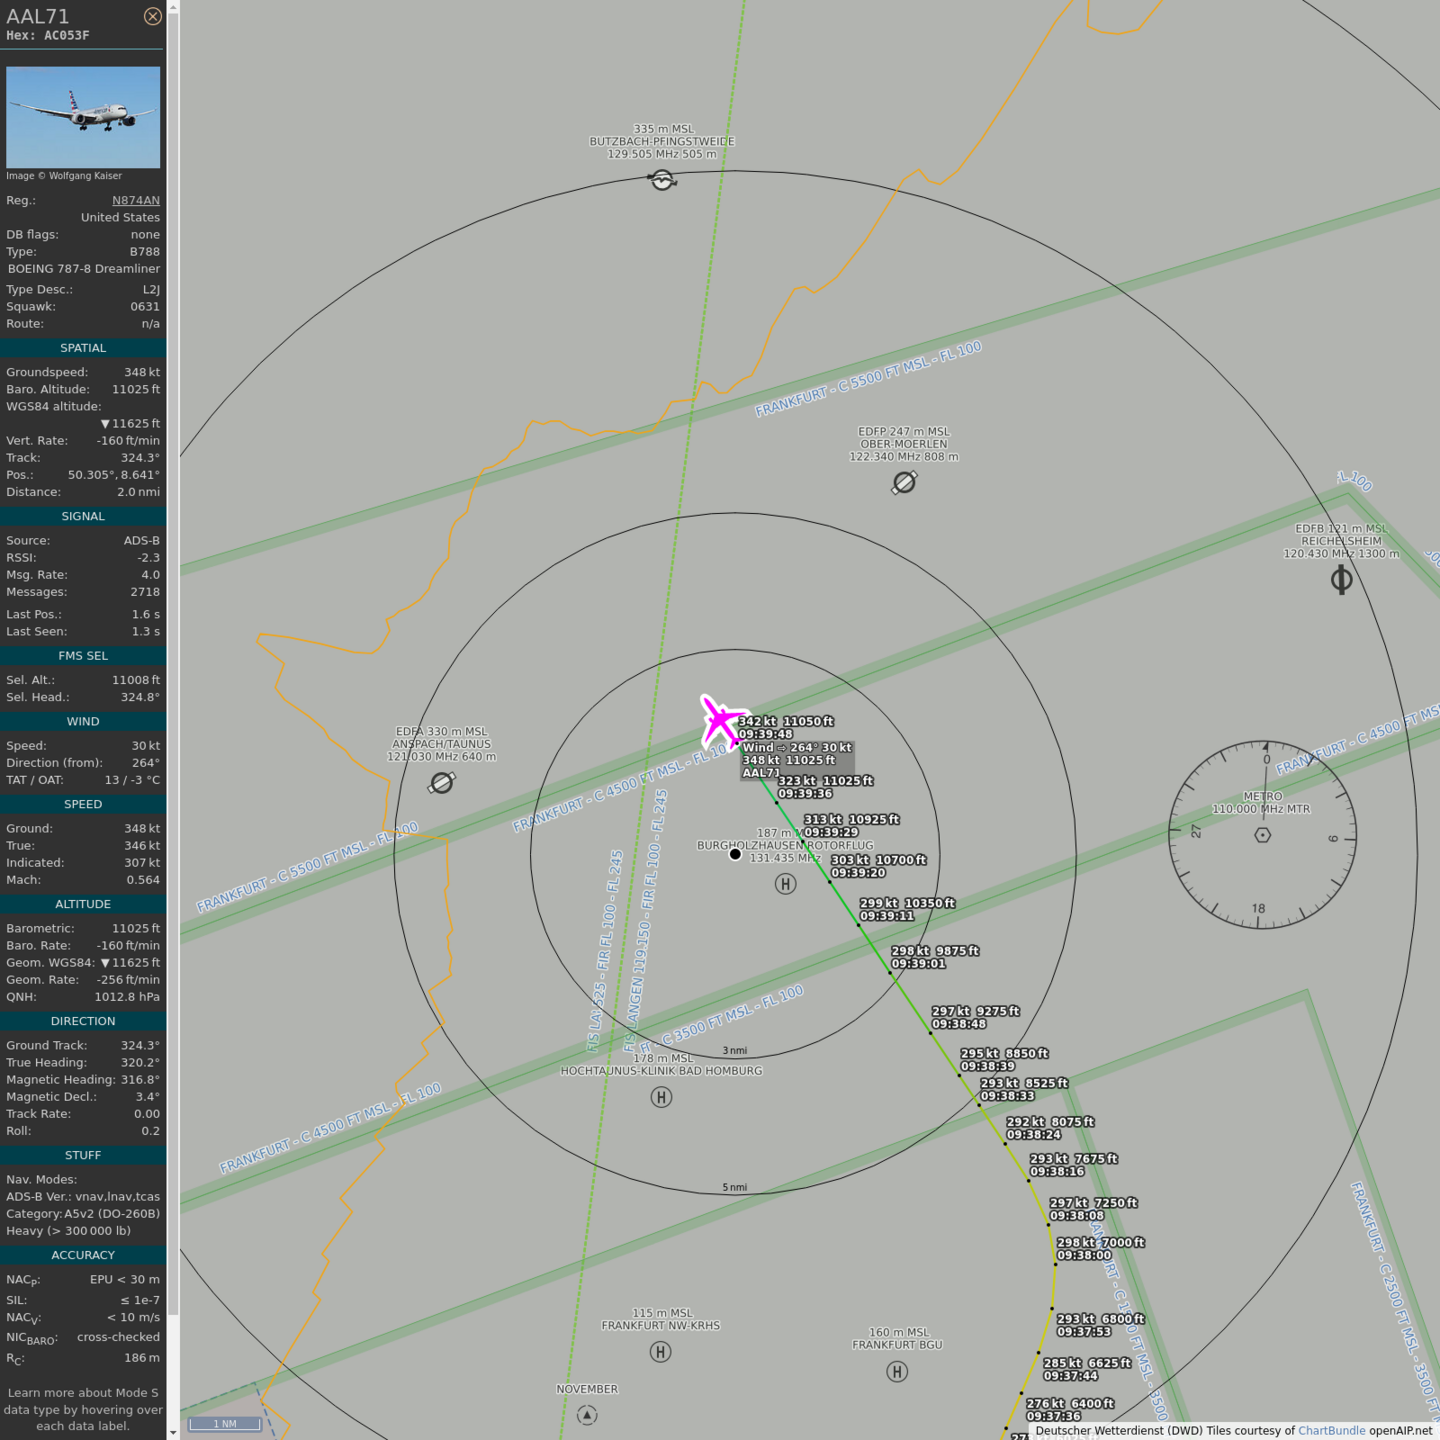The width and height of the screenshot is (1440, 1440).
Task: Select the EDFB Reichelsheim airport symbol
Action: coord(1342,579)
